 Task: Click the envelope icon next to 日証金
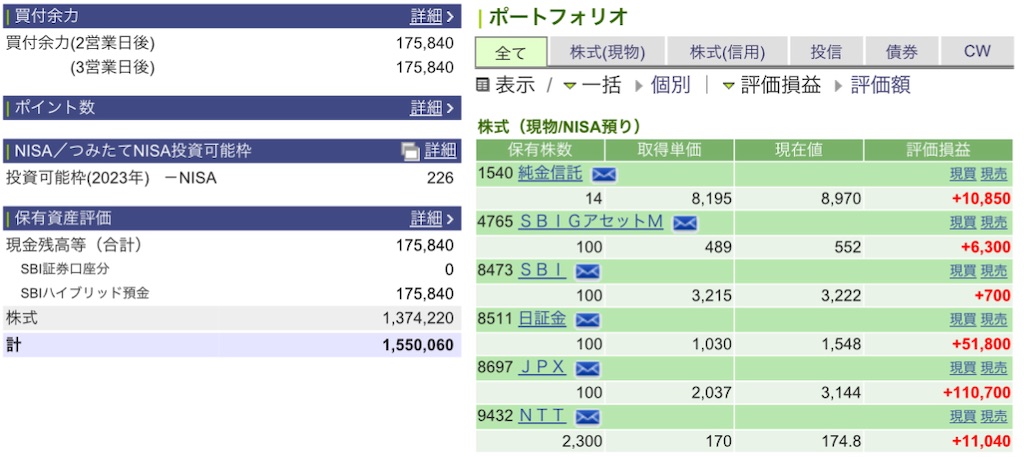[587, 320]
